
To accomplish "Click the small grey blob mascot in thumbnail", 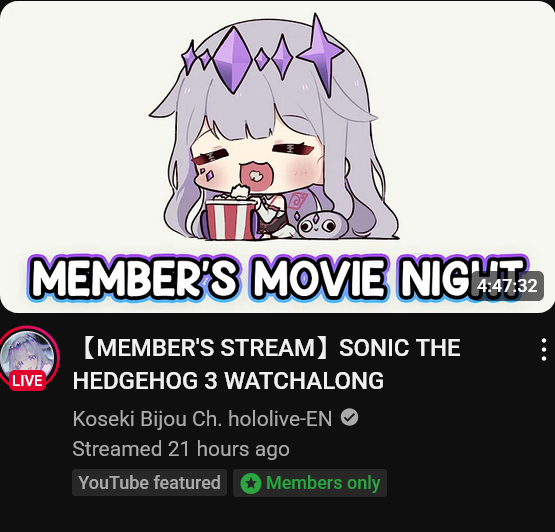I will [x=320, y=225].
